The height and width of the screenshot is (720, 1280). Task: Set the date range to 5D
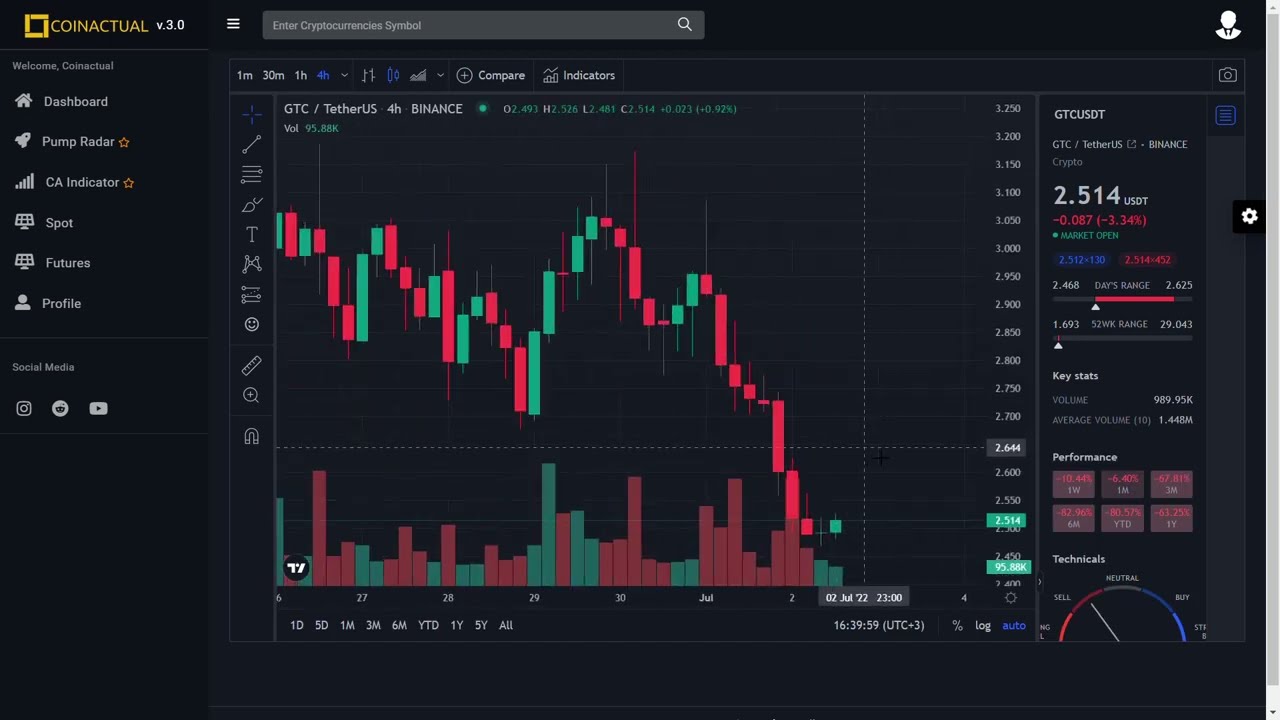(x=321, y=625)
